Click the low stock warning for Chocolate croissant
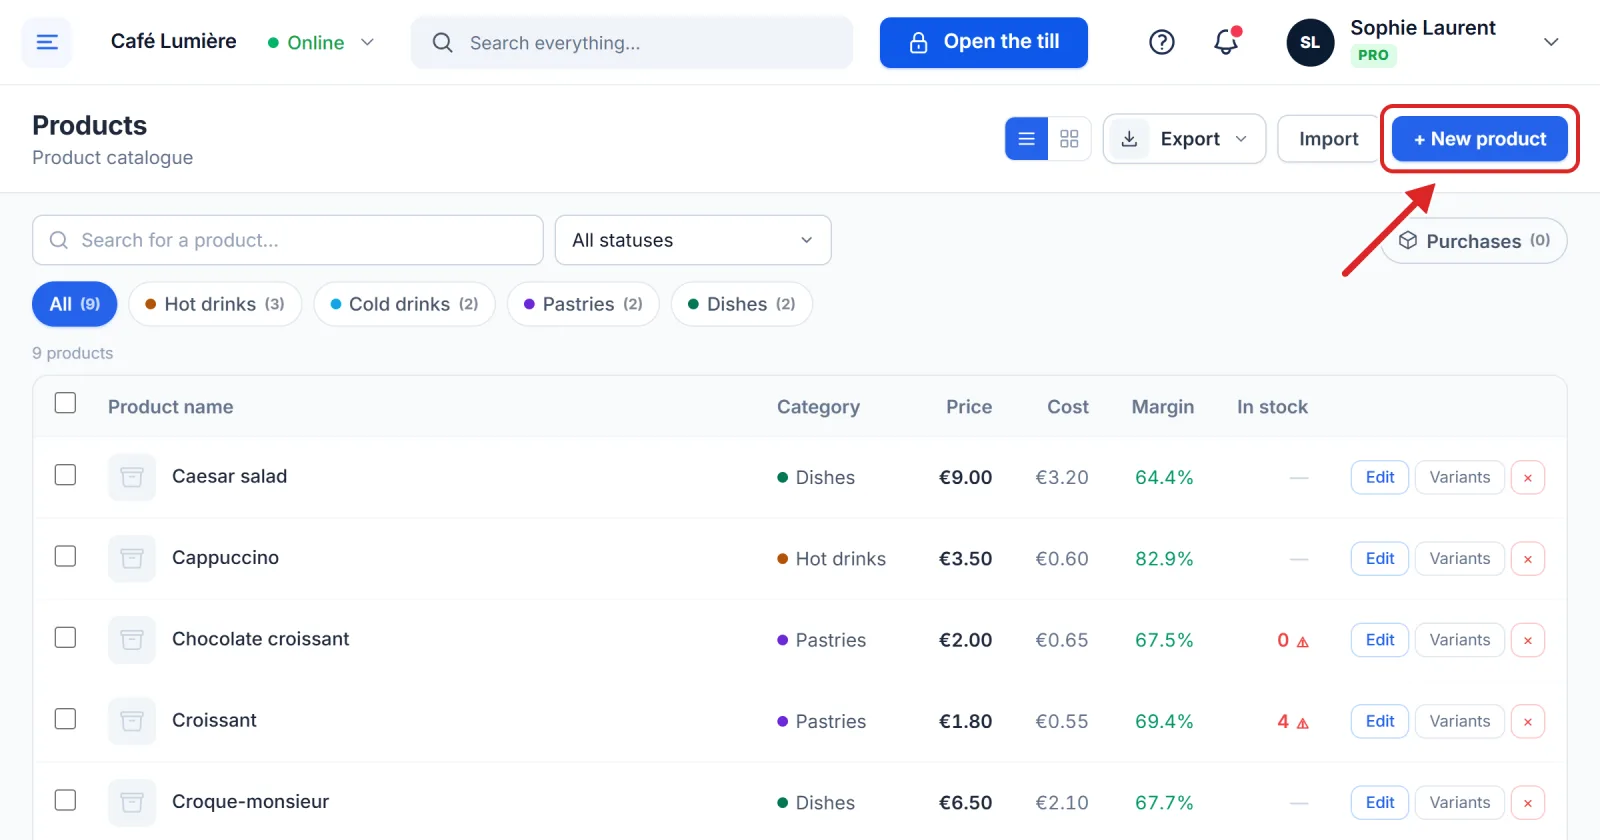The image size is (1600, 840). pyautogui.click(x=1303, y=641)
